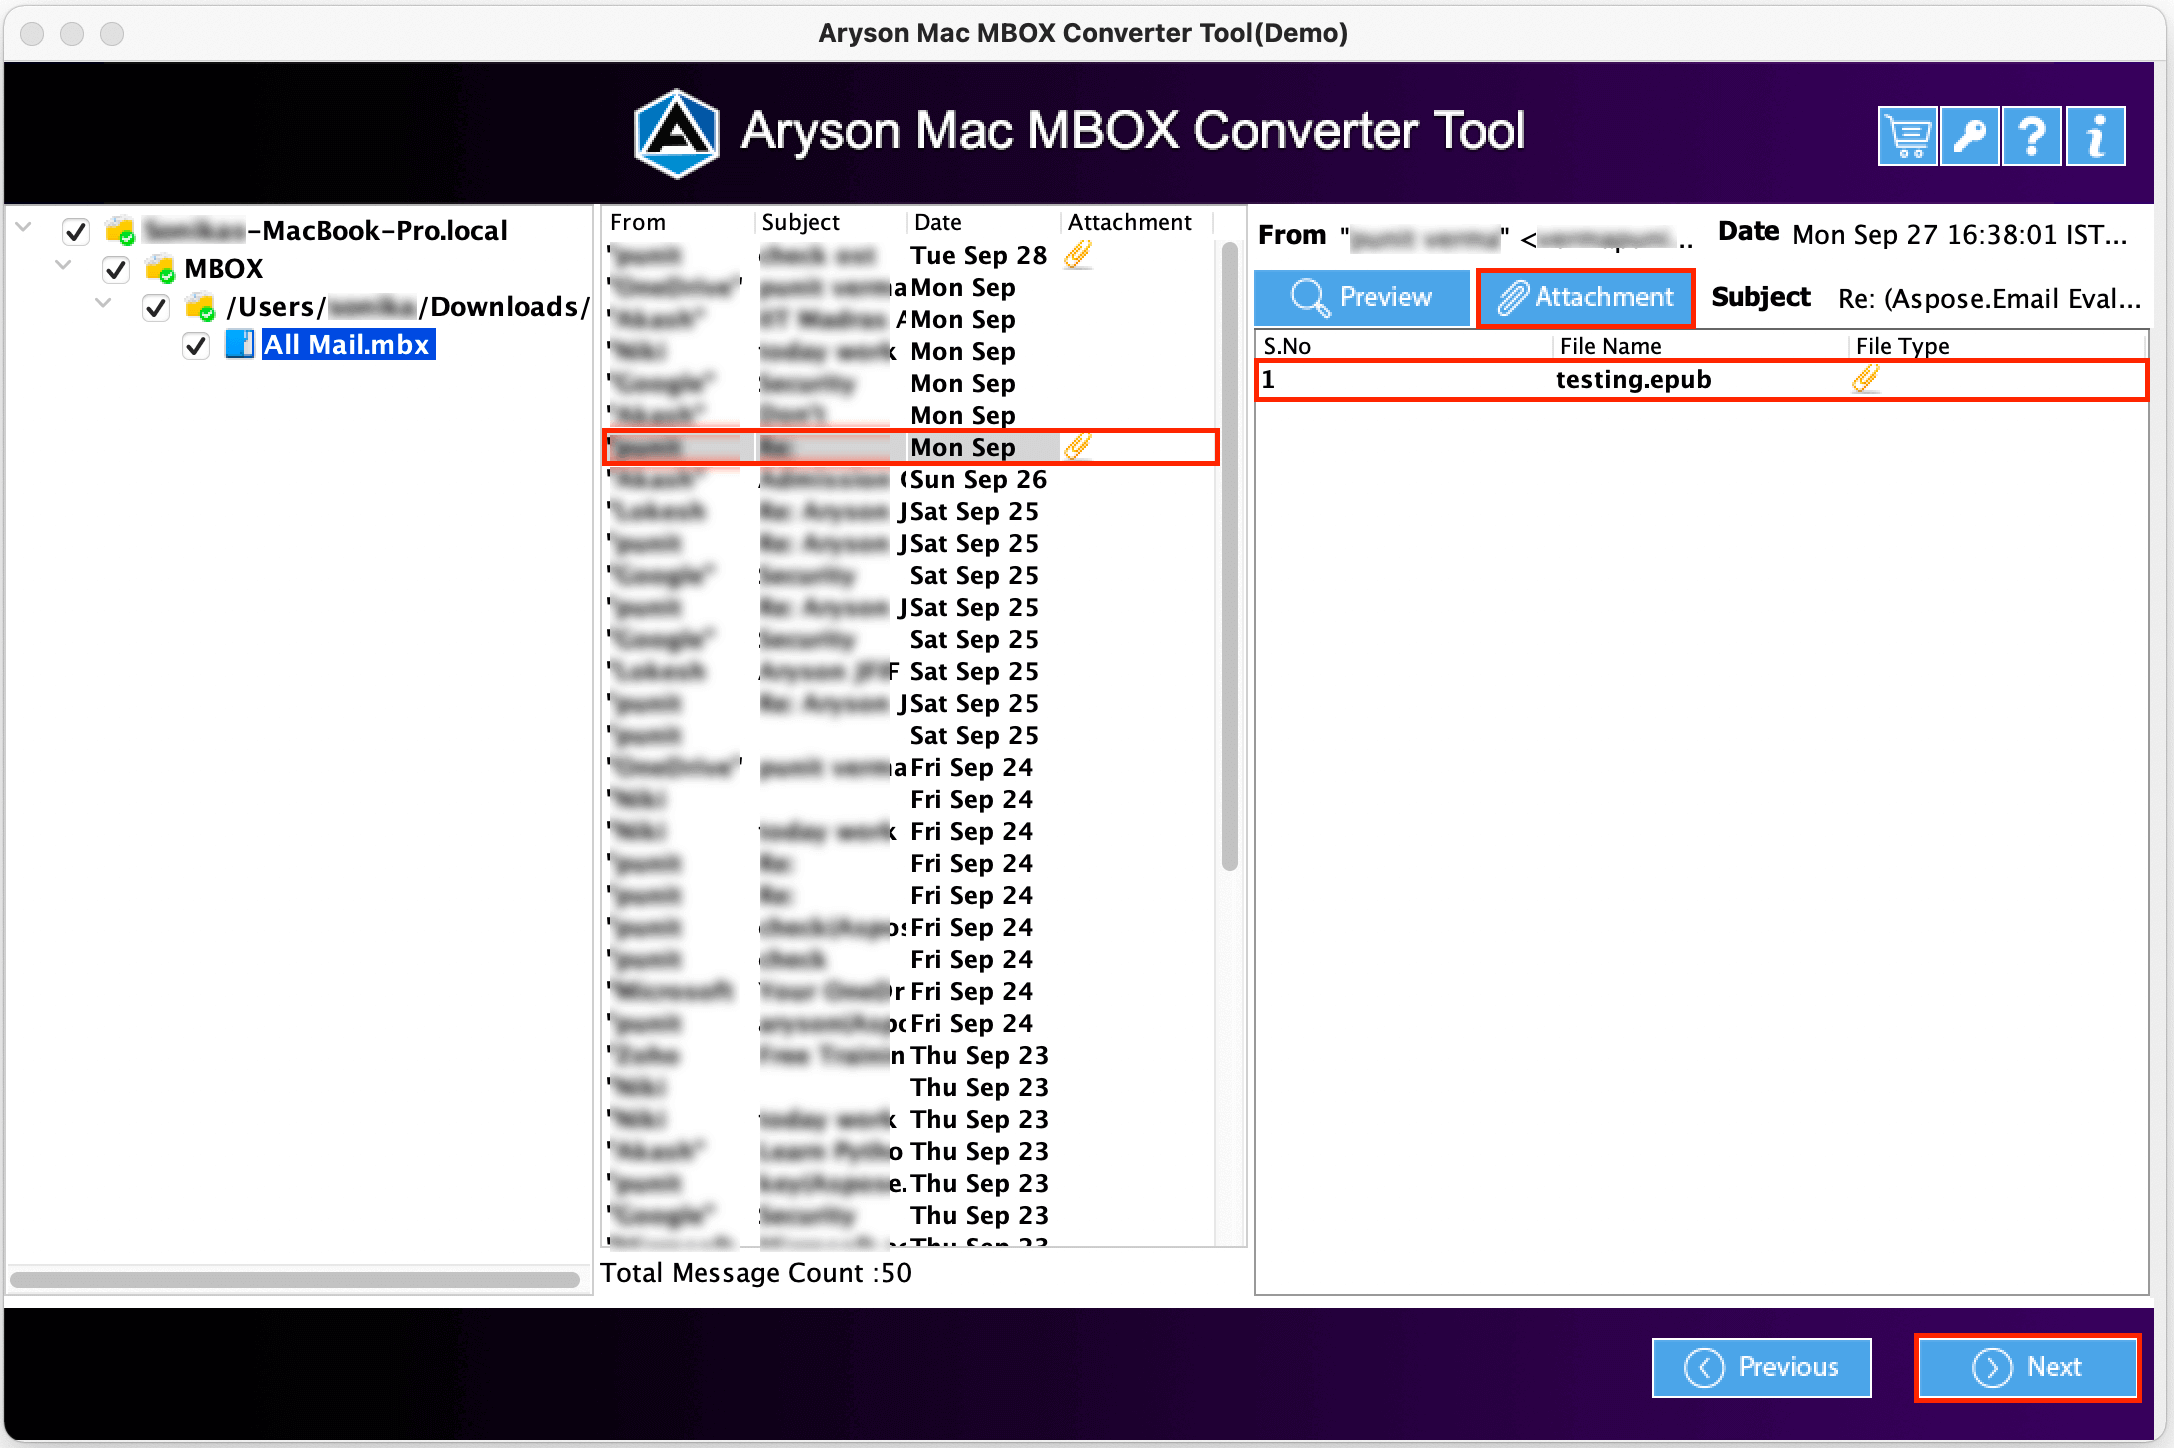Click the -MacBook-Pro.local tree label
The height and width of the screenshot is (1448, 2174).
378,231
